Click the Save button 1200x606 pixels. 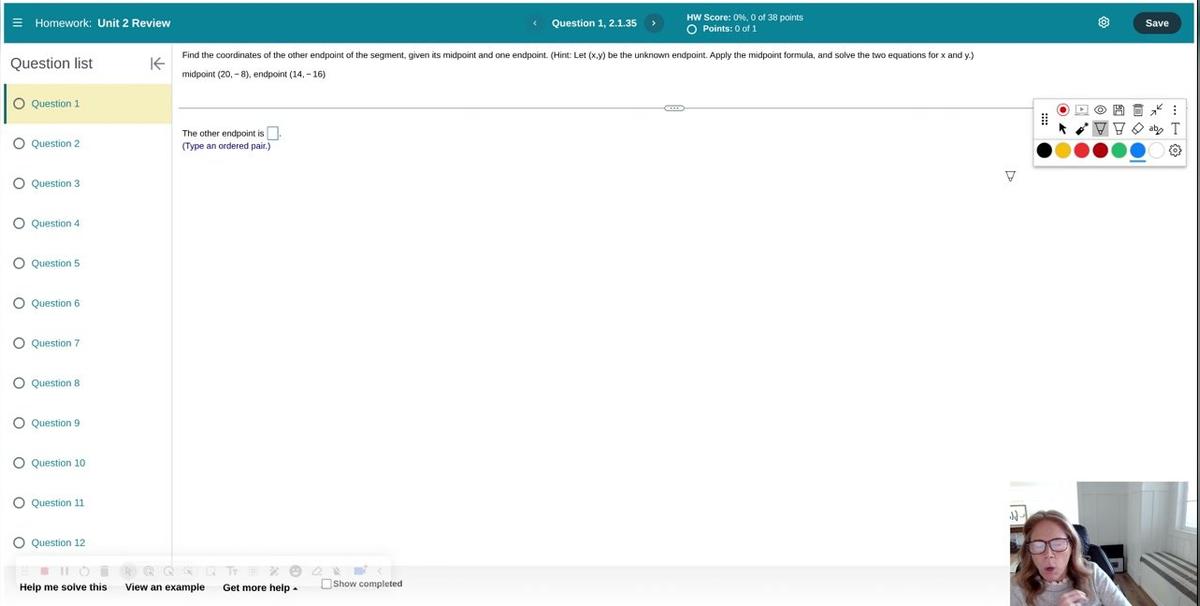[x=1156, y=23]
